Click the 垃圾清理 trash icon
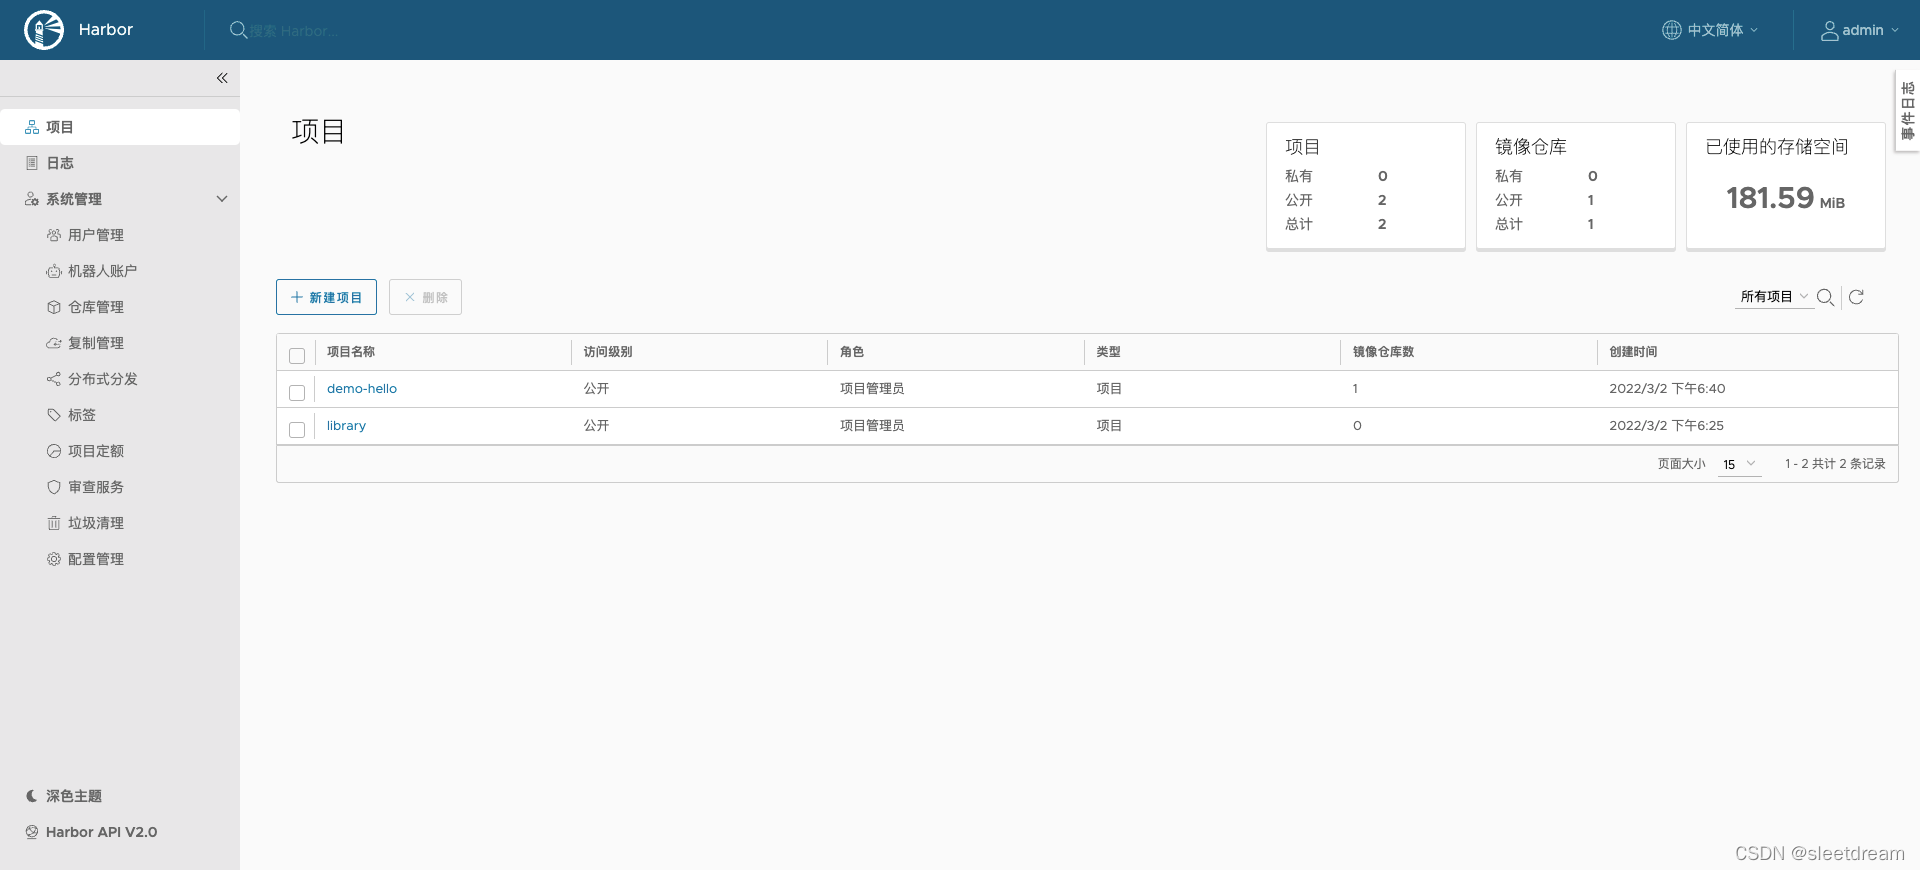 click(x=54, y=523)
